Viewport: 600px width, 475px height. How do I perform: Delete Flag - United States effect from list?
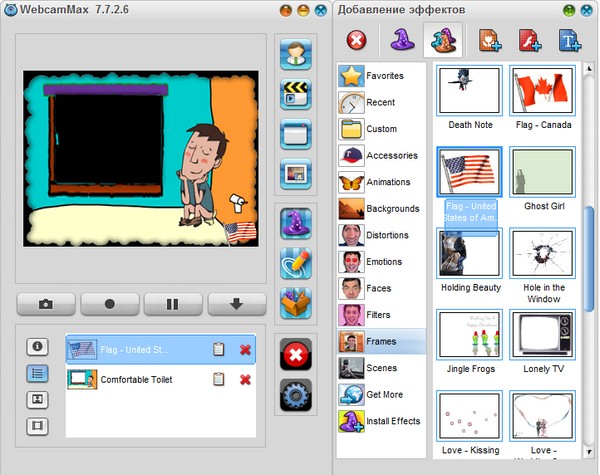click(x=245, y=349)
